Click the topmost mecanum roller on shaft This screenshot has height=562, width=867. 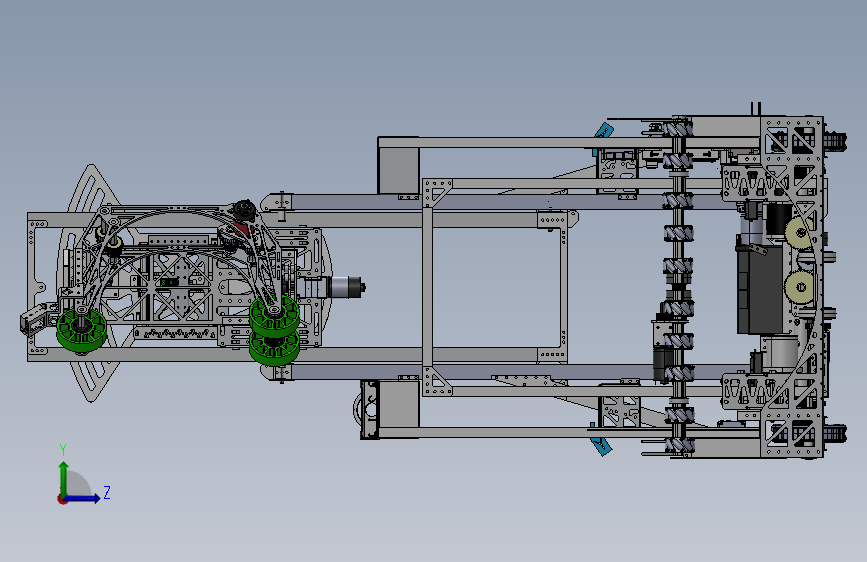click(x=678, y=130)
